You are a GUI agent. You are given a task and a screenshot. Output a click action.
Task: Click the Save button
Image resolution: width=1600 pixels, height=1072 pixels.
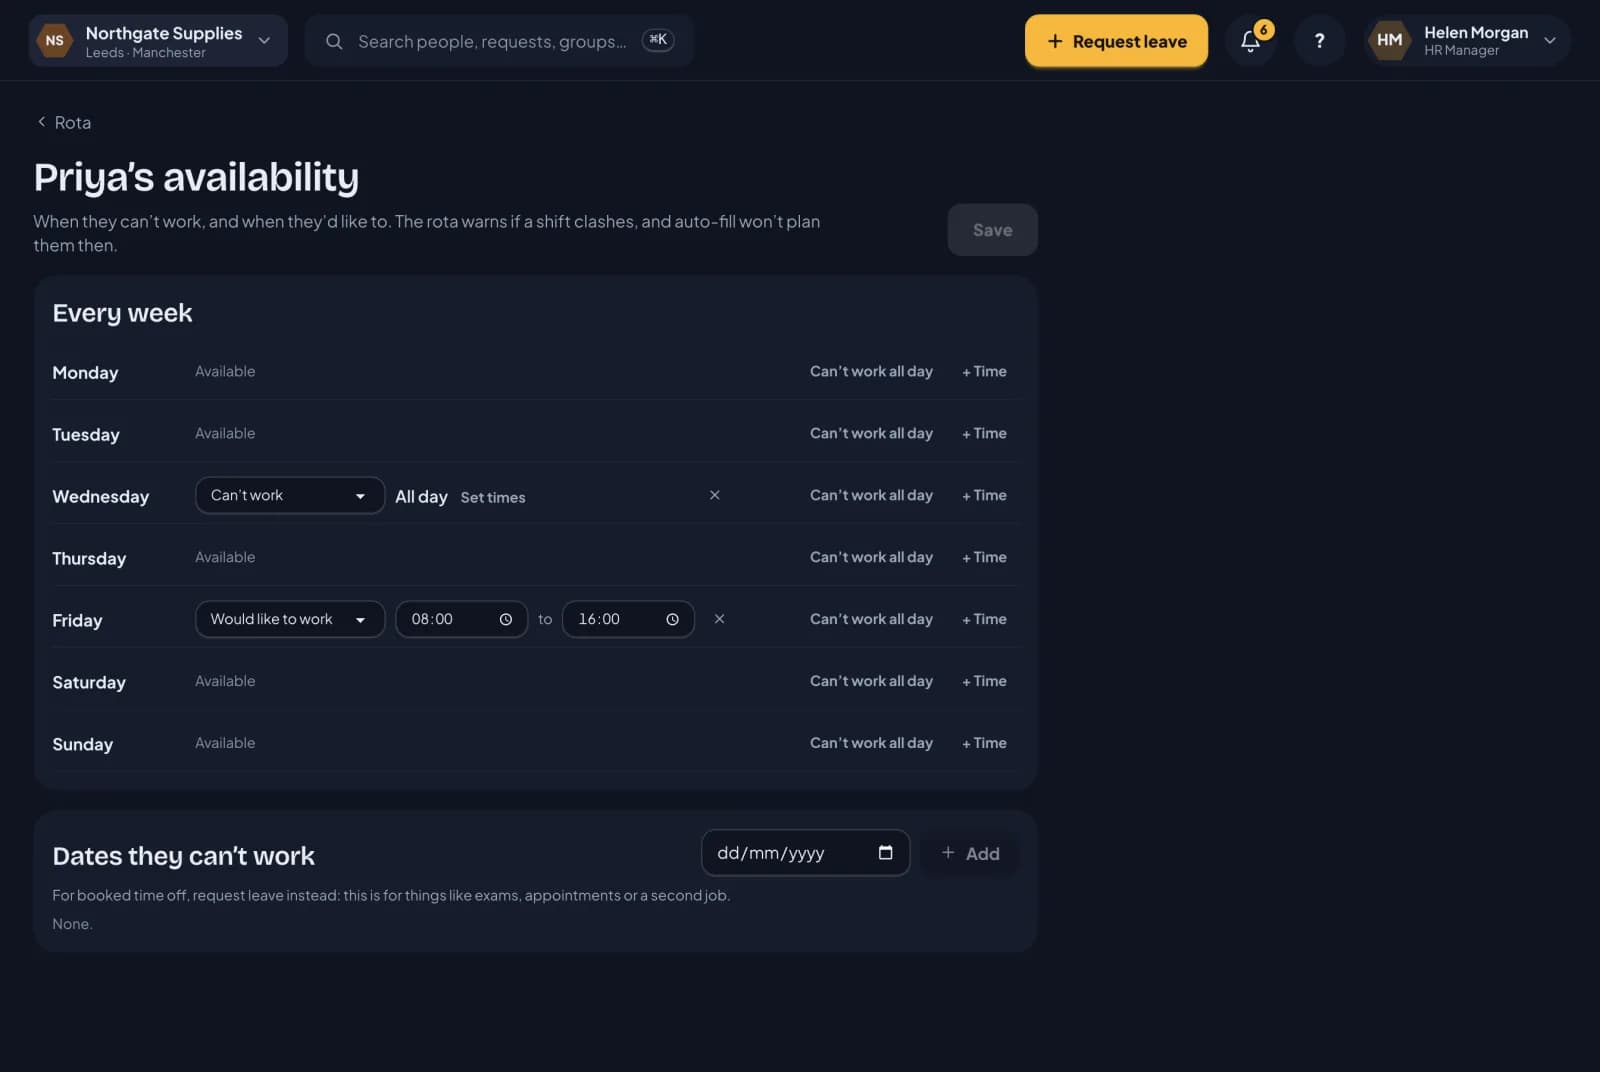point(992,230)
